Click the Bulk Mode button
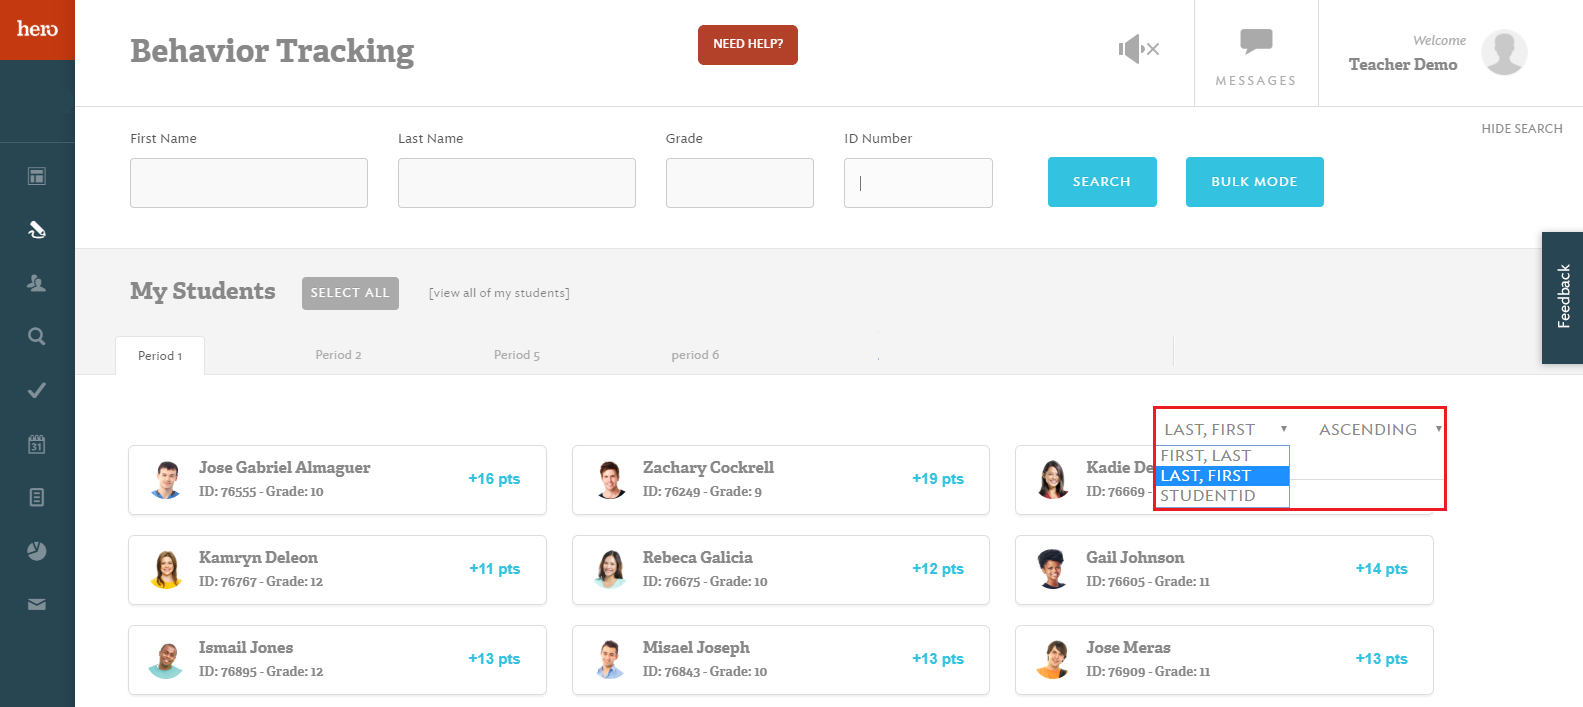Image resolution: width=1583 pixels, height=707 pixels. (x=1254, y=182)
